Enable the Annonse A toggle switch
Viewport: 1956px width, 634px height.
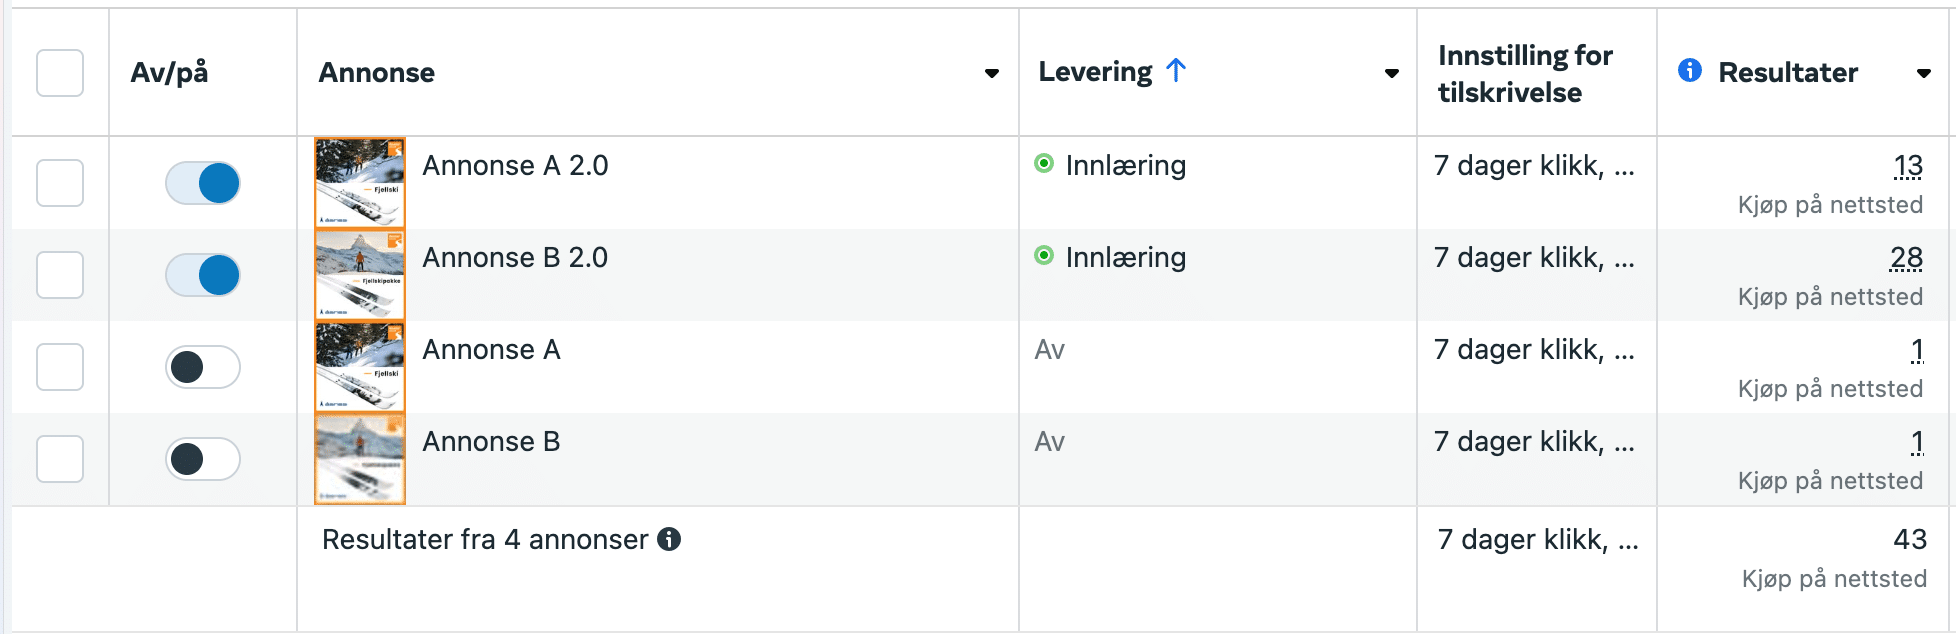tap(203, 367)
